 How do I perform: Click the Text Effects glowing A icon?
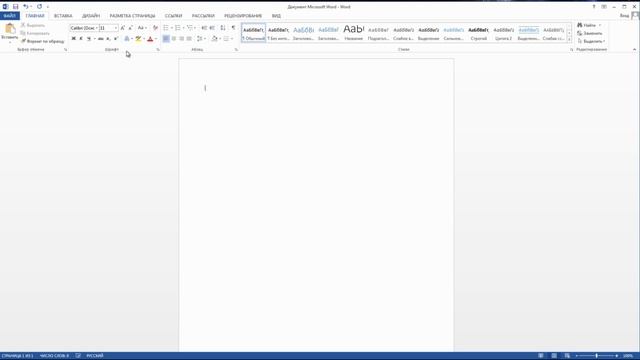coord(127,39)
